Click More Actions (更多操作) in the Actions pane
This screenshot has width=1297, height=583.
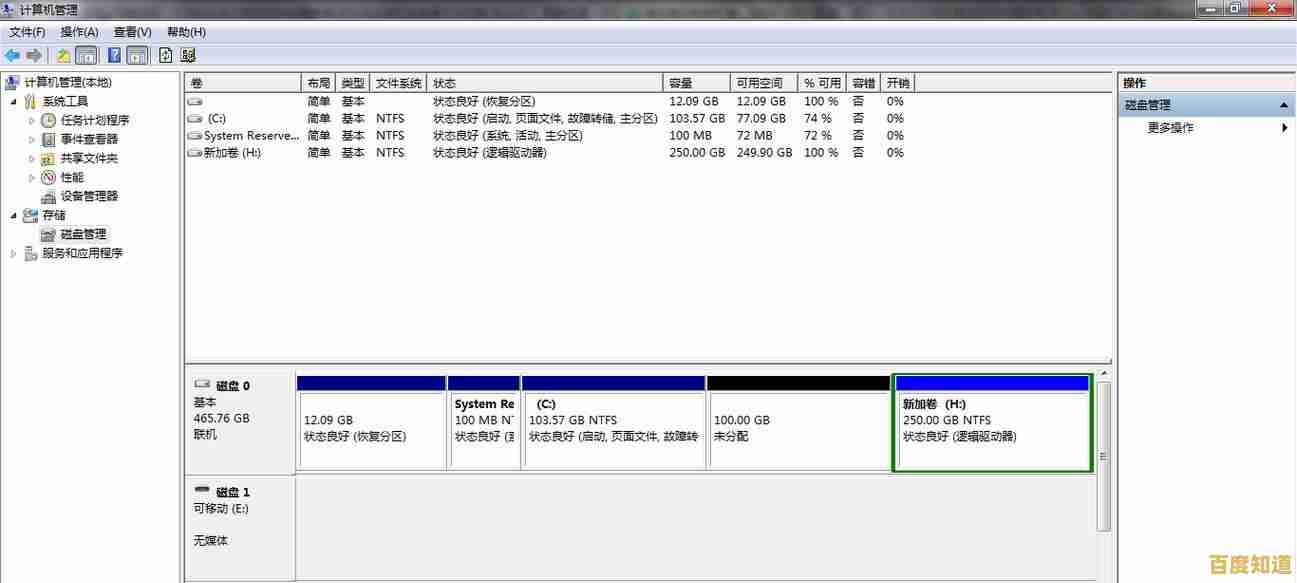(x=1170, y=128)
